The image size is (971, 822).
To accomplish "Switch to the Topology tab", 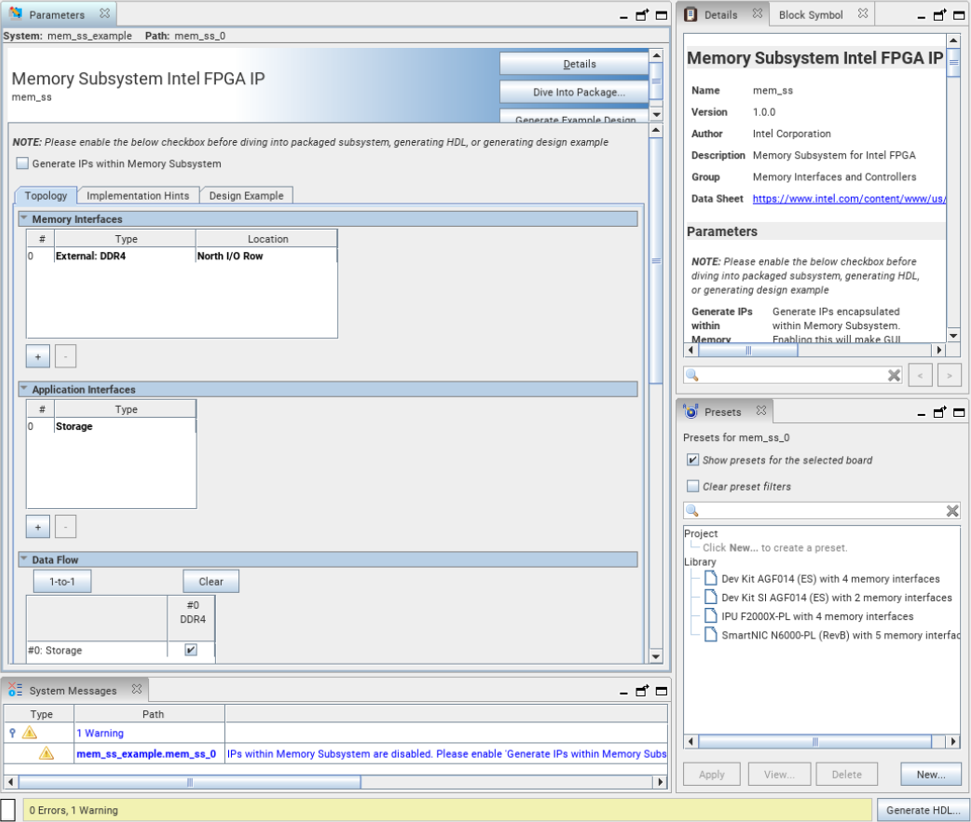I will [x=46, y=195].
